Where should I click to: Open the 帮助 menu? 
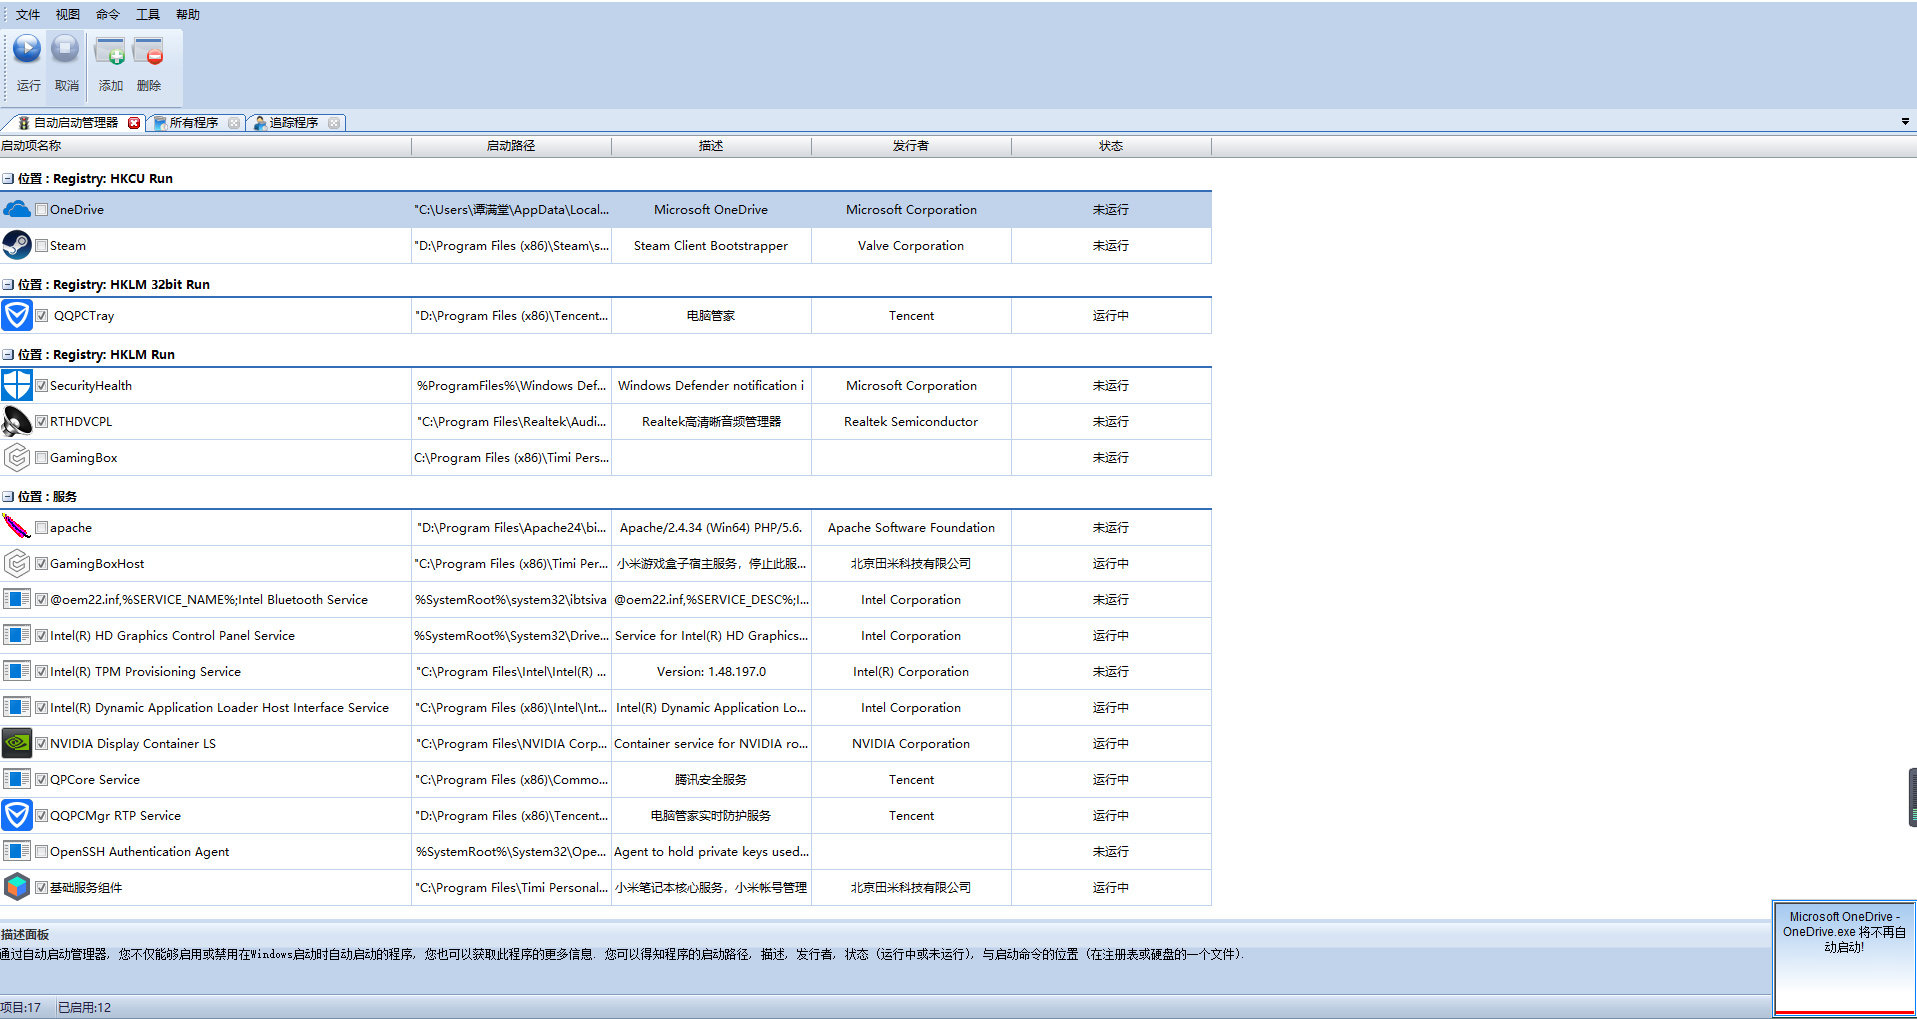click(188, 14)
